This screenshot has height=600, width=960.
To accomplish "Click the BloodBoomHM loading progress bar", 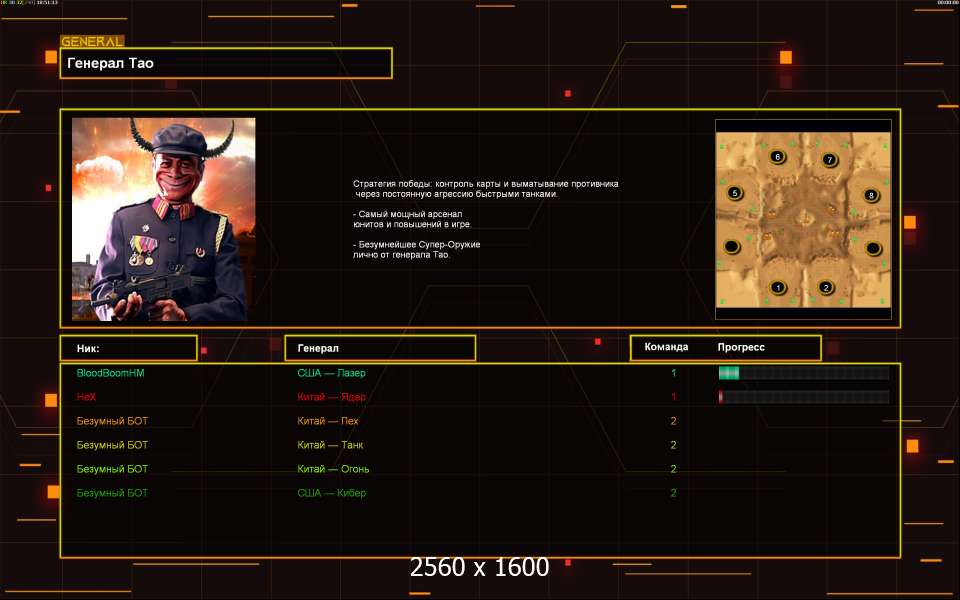I will tap(804, 373).
